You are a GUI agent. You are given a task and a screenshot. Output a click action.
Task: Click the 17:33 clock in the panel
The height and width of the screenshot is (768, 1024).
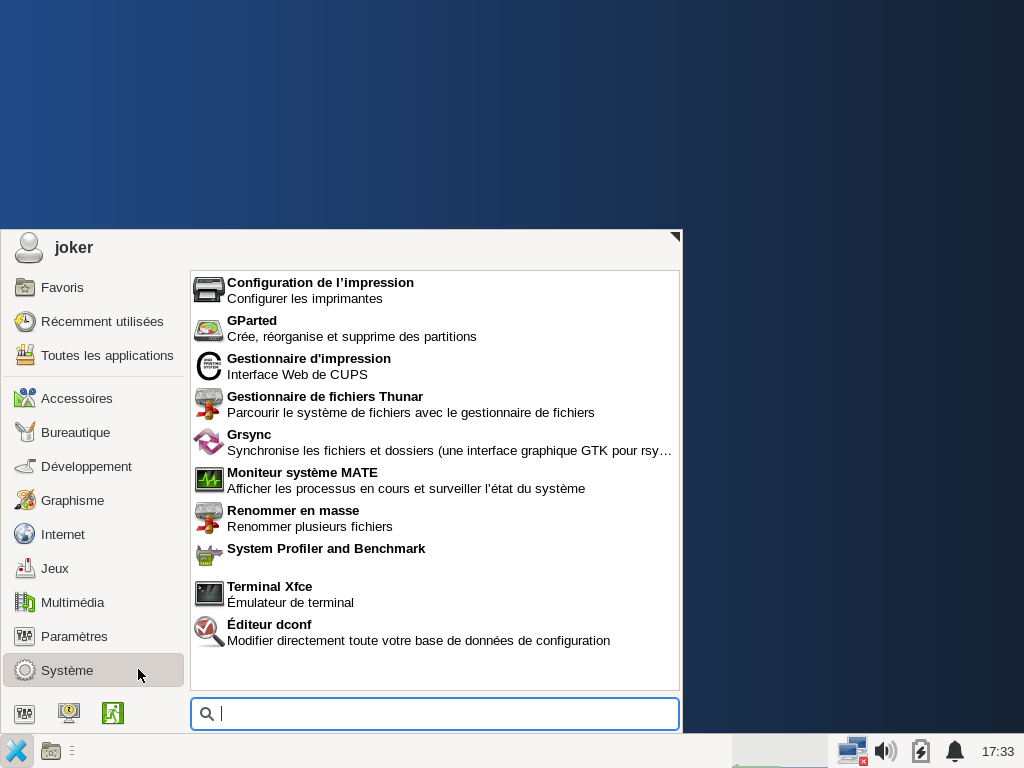tap(998, 752)
